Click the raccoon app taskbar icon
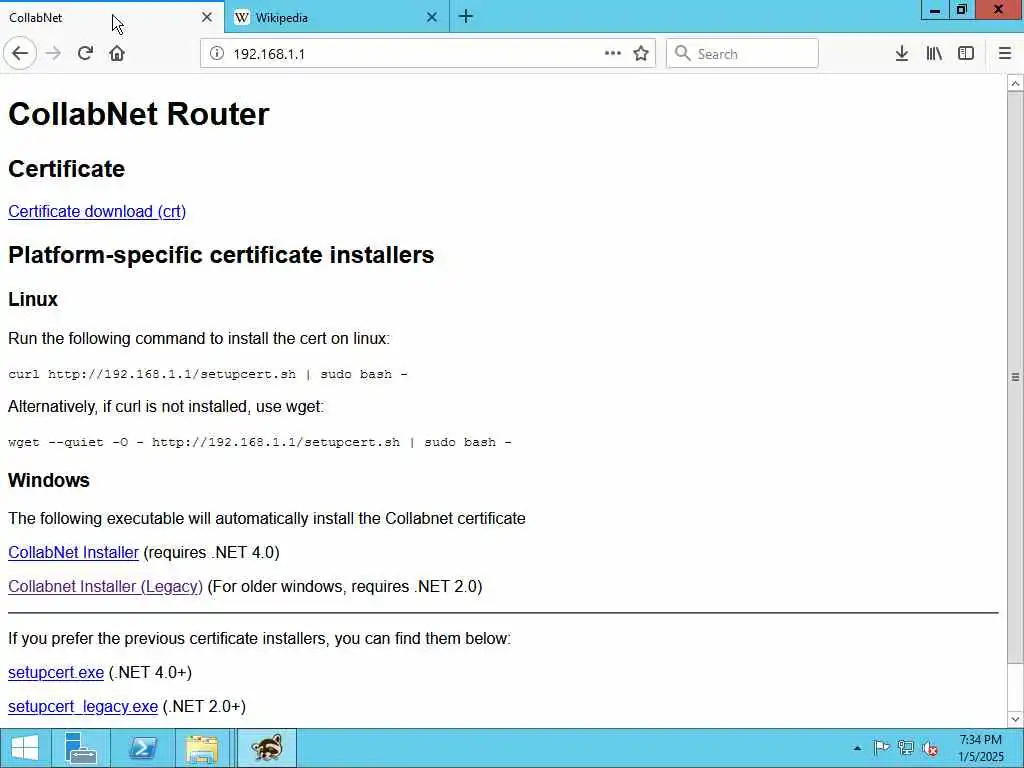This screenshot has height=768, width=1024. click(x=266, y=748)
